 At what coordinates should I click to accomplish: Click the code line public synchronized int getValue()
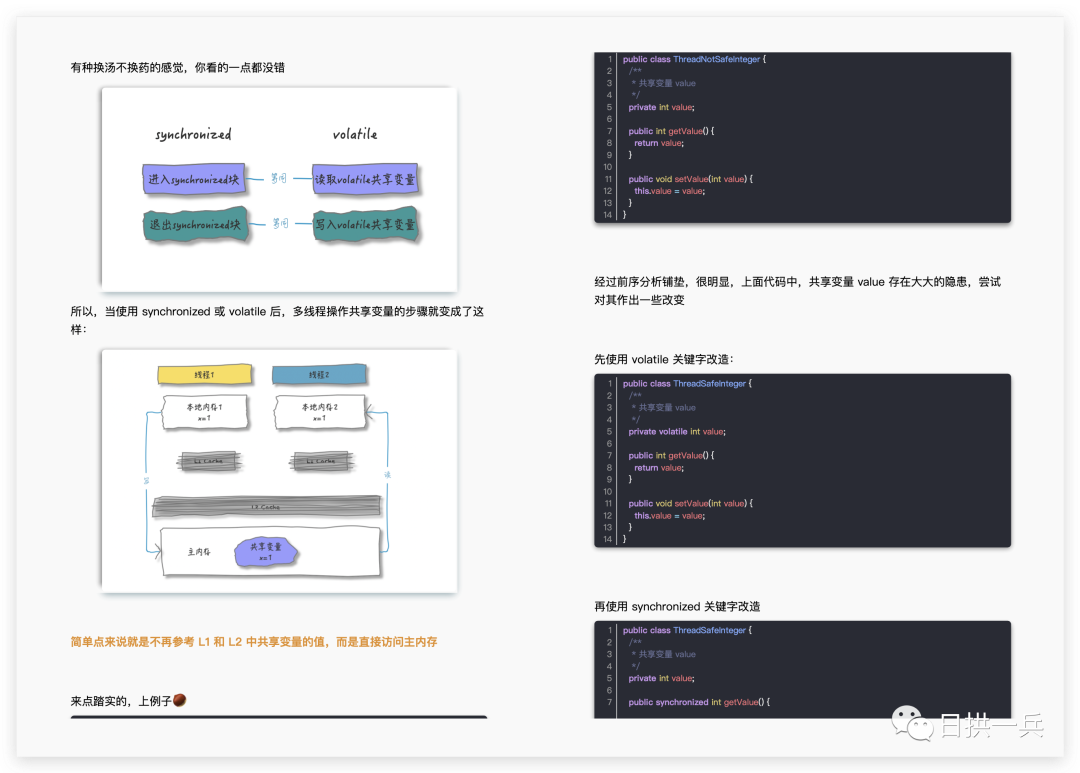coord(699,702)
